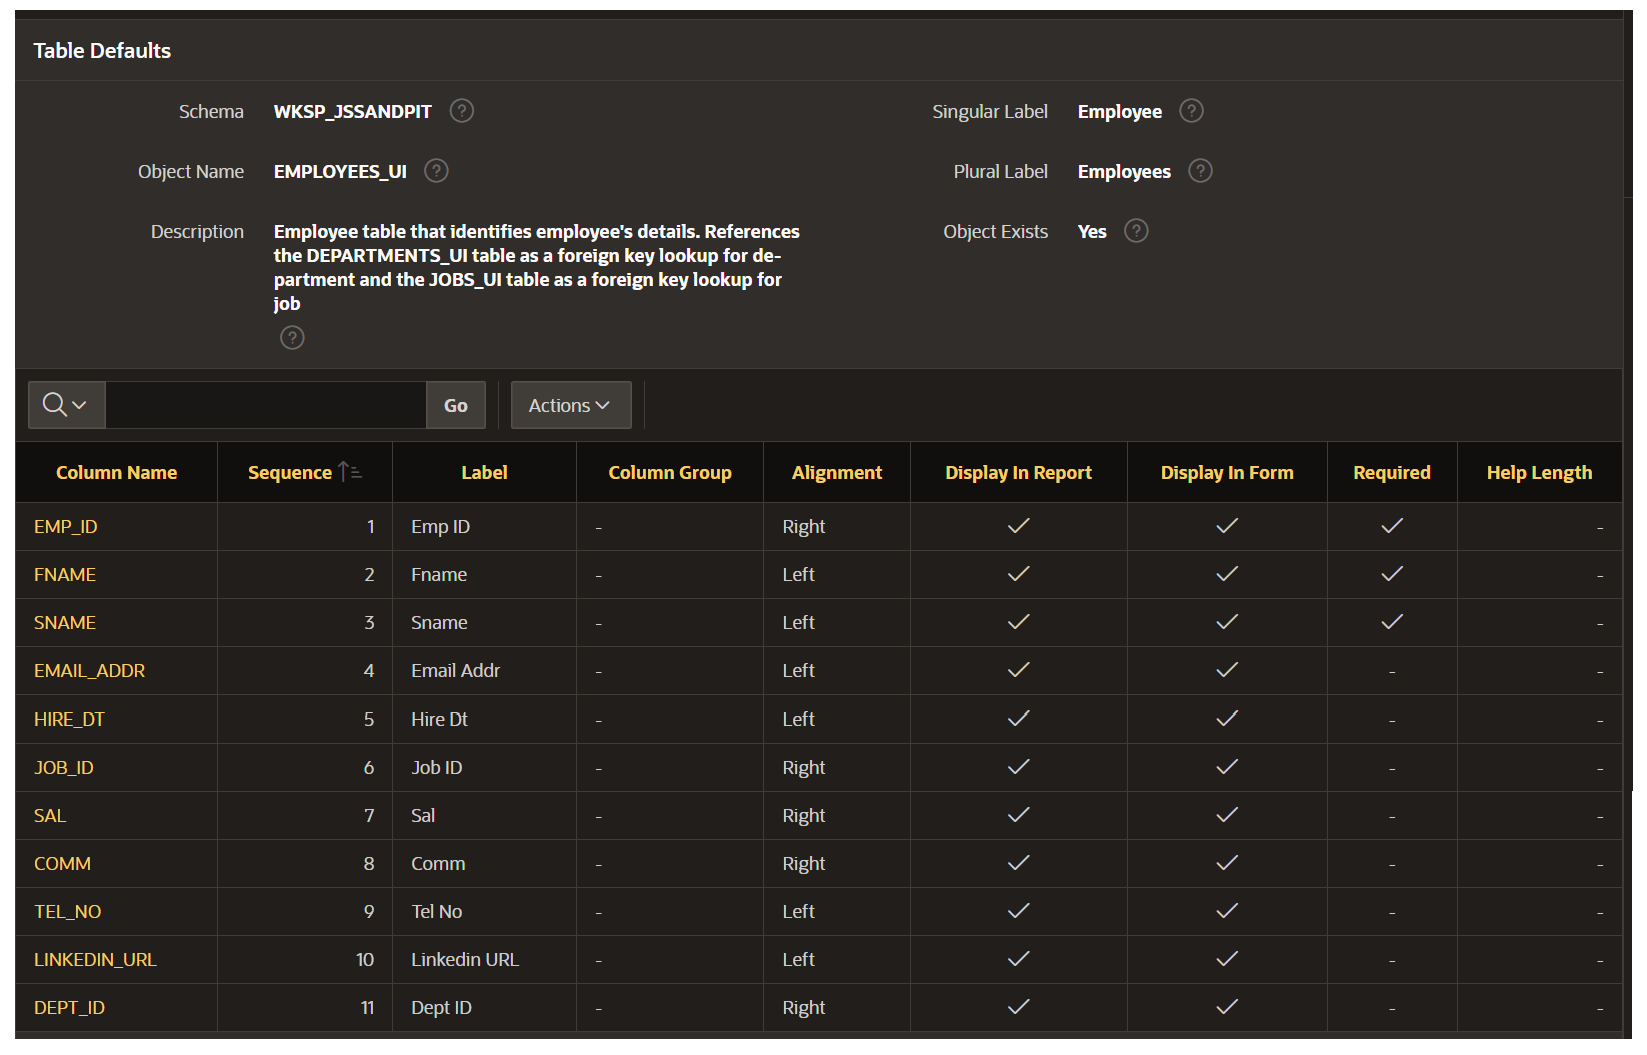Open the search column selector dropdown

[x=78, y=405]
